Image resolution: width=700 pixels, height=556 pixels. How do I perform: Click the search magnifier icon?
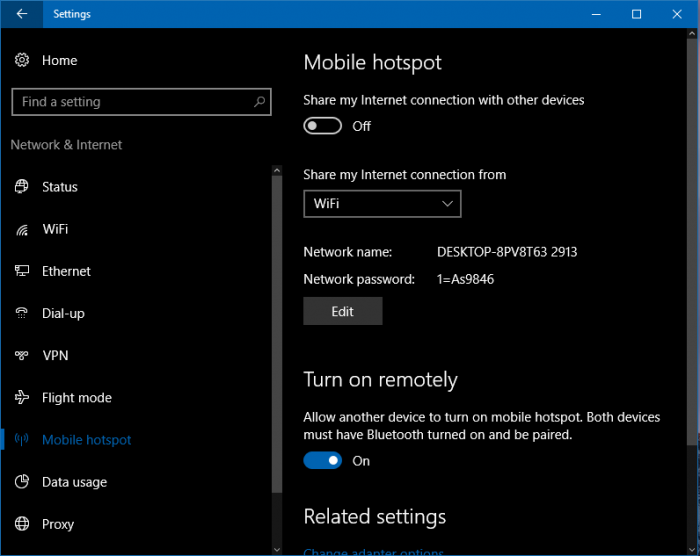(259, 102)
